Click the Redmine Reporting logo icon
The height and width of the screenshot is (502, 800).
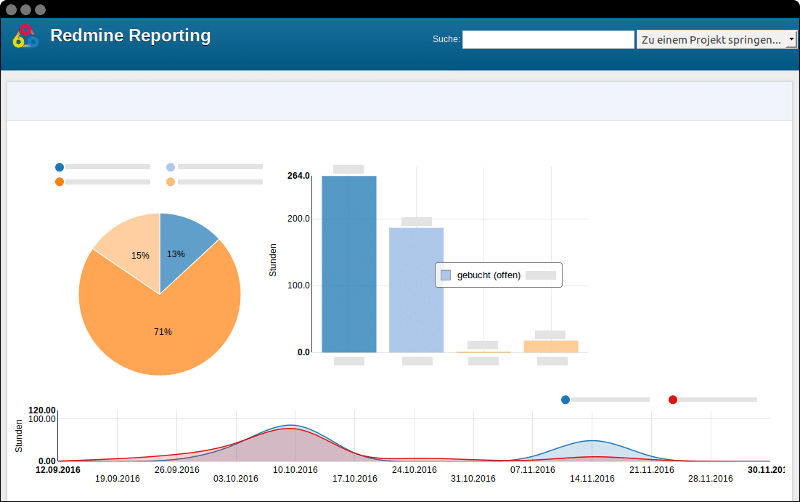click(x=26, y=36)
